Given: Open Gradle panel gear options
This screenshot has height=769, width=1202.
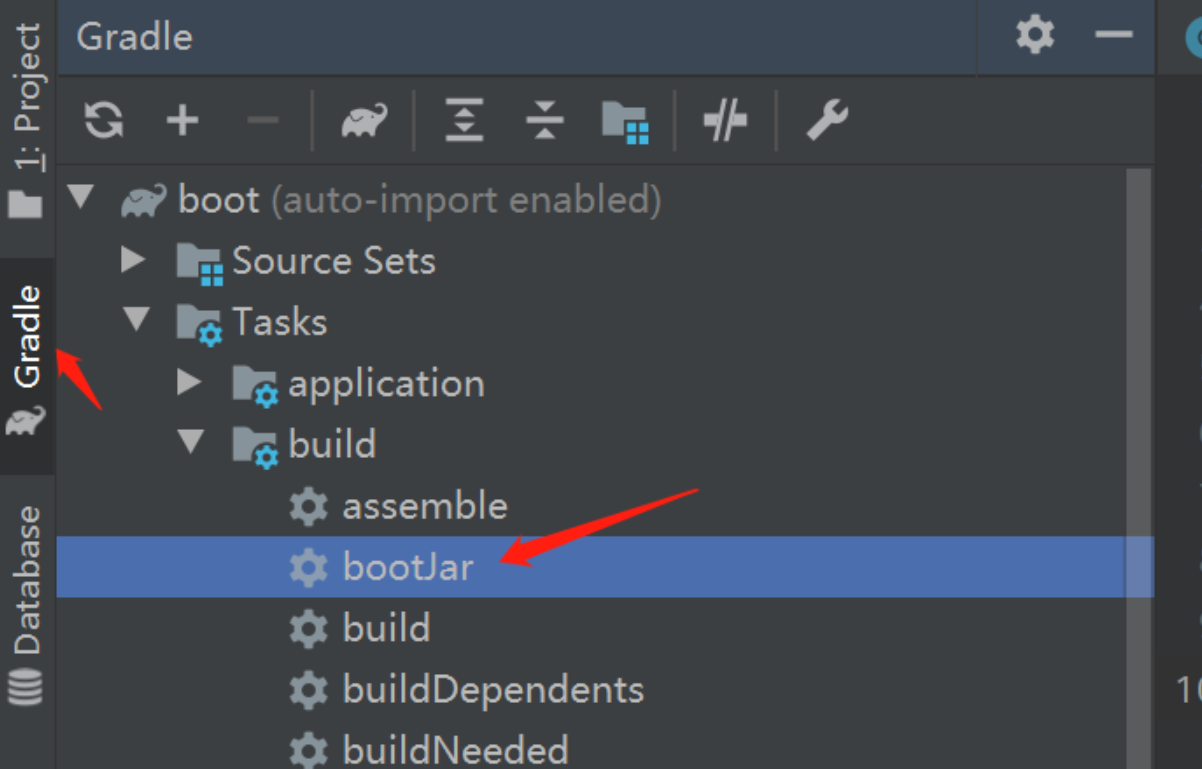Looking at the screenshot, I should click(1035, 36).
